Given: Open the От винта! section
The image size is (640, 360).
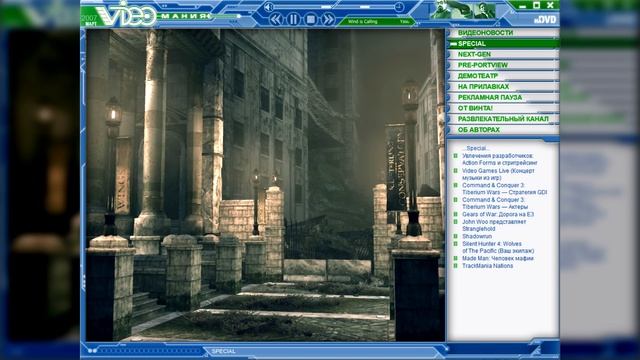Looking at the screenshot, I should tap(503, 108).
